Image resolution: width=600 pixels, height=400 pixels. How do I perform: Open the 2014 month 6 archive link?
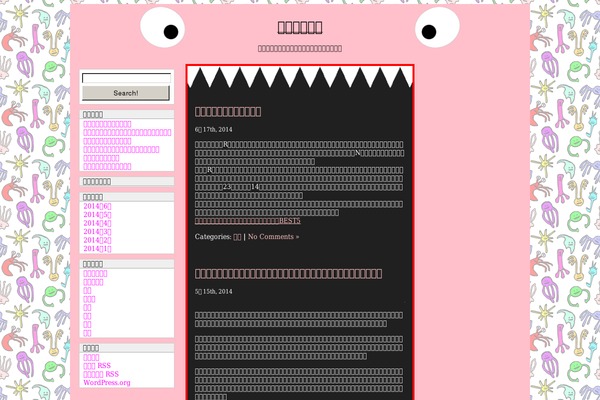[97, 206]
